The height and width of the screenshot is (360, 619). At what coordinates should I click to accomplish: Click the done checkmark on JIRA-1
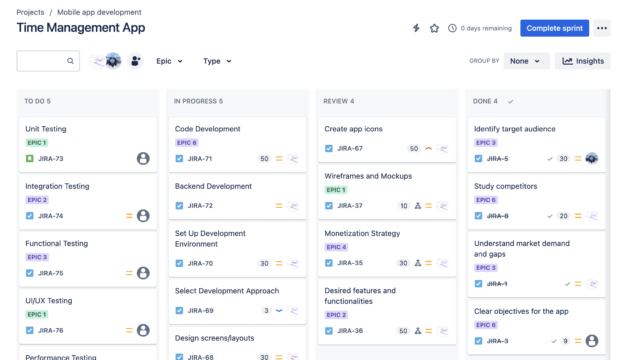pos(567,284)
